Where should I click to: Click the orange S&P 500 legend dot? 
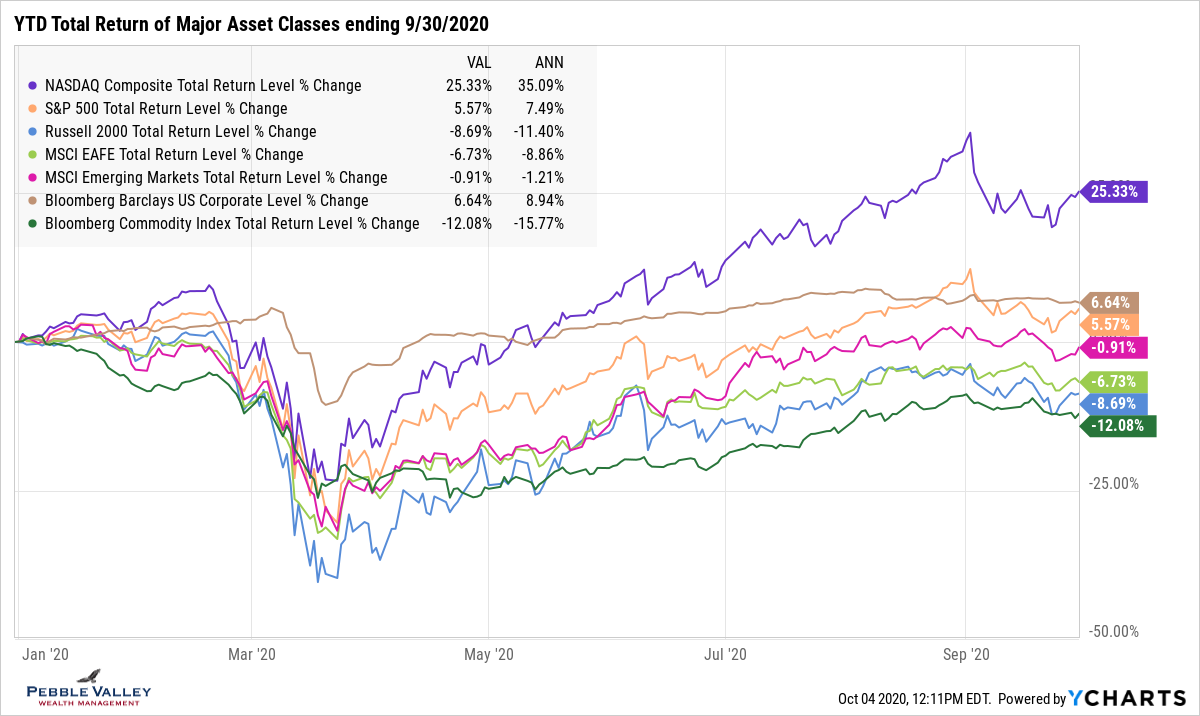click(x=36, y=109)
